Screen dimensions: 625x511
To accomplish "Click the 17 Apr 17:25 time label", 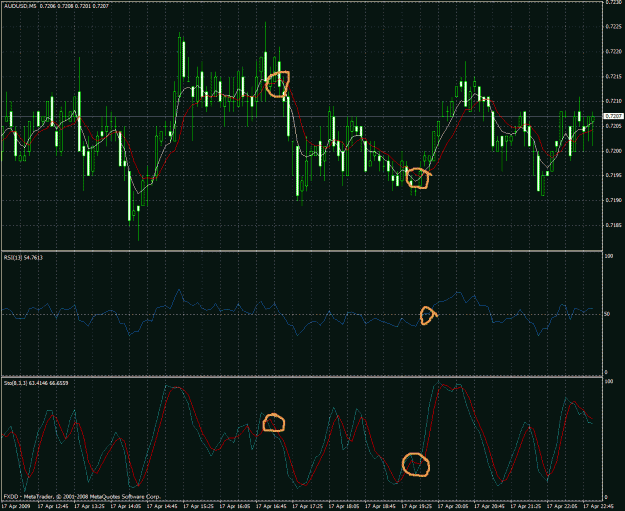I will [309, 507].
